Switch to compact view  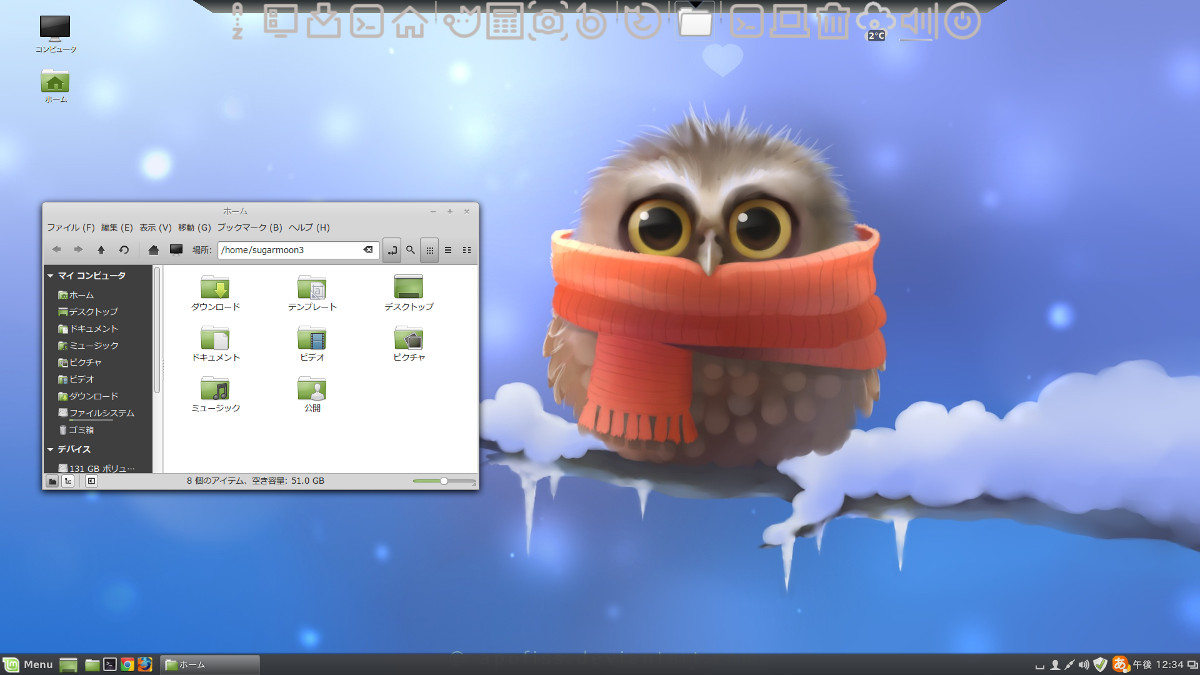[x=467, y=249]
